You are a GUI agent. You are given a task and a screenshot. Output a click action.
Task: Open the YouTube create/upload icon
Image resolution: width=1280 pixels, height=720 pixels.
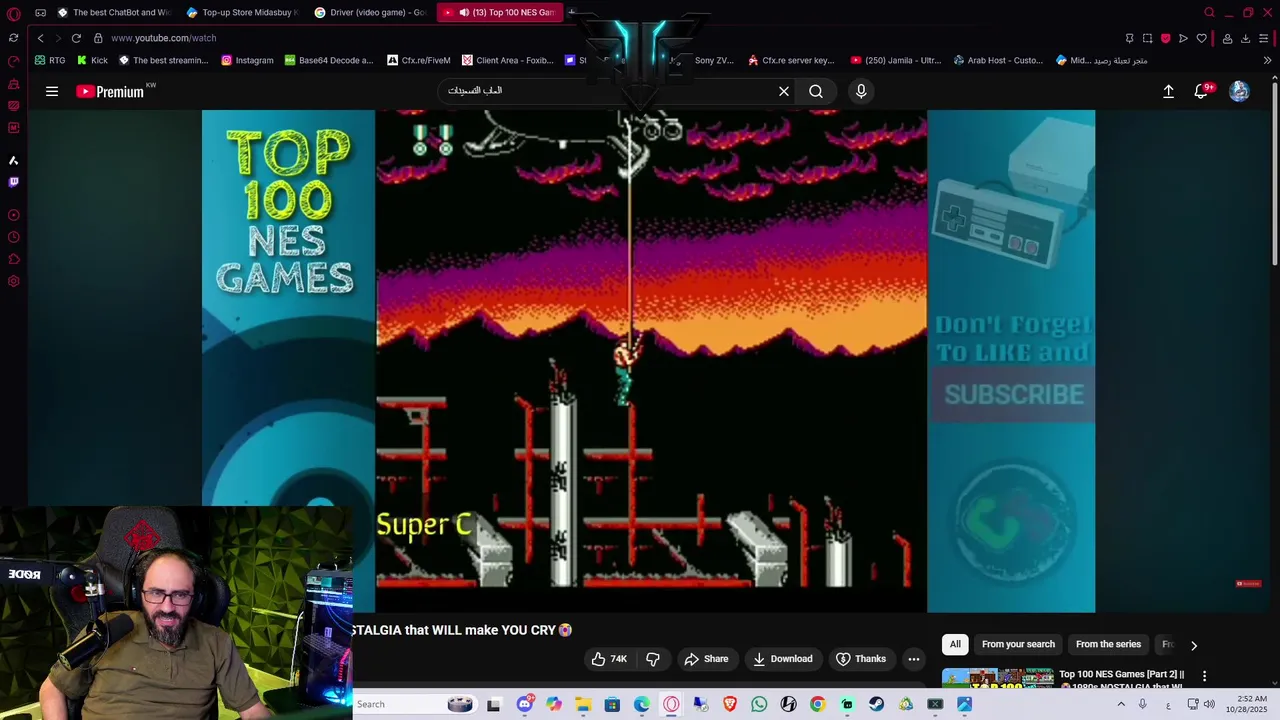pos(1168,91)
